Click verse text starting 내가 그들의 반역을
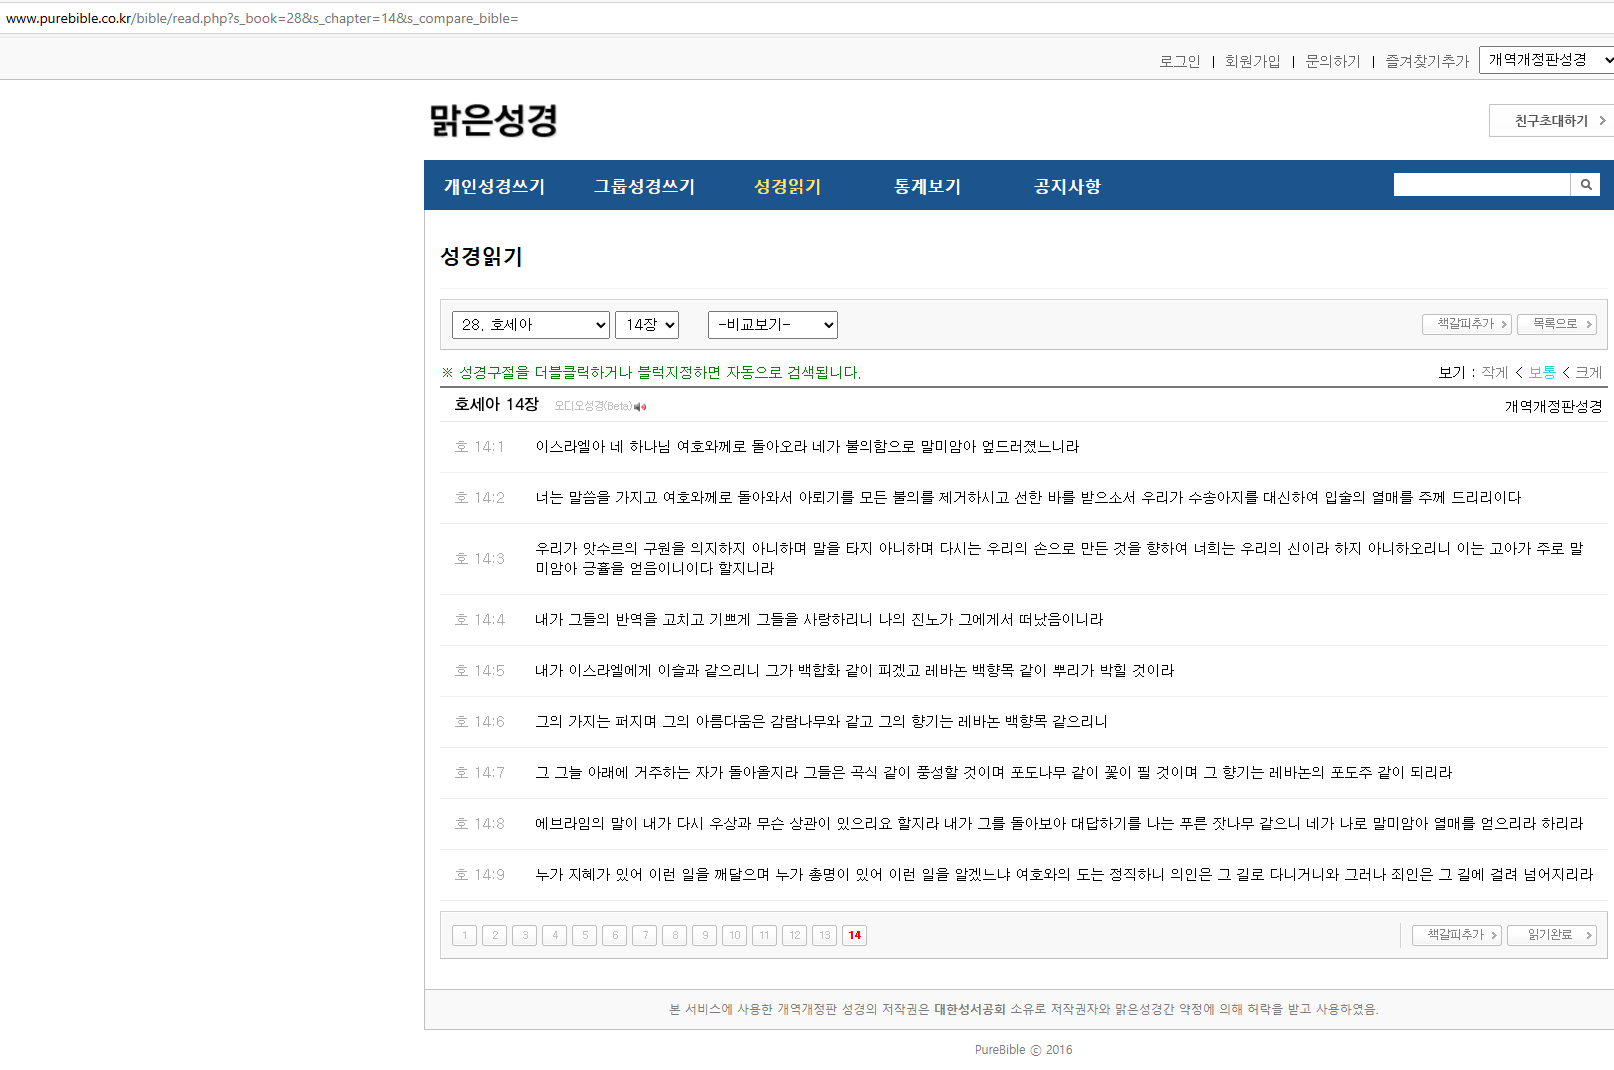Viewport: 1614px width, 1070px height. 819,620
